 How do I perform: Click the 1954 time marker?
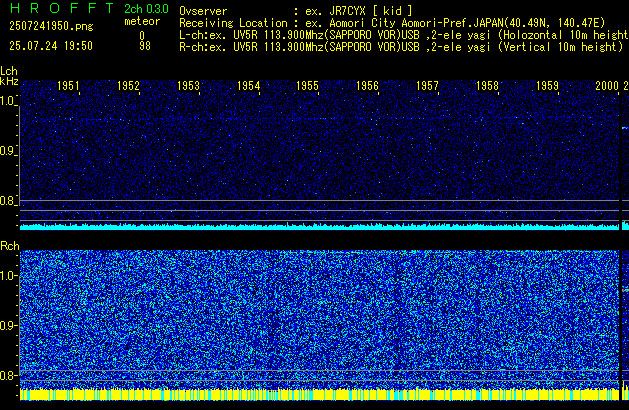(x=248, y=86)
